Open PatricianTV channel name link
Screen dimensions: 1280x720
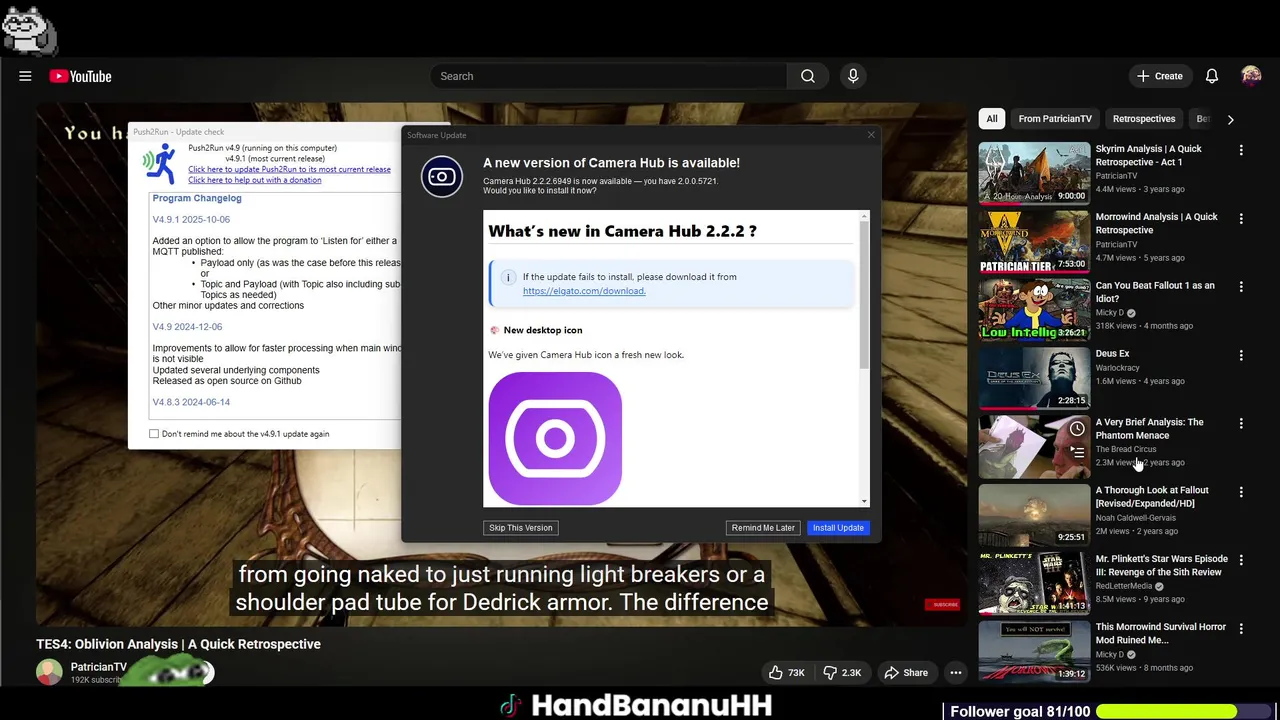point(99,667)
